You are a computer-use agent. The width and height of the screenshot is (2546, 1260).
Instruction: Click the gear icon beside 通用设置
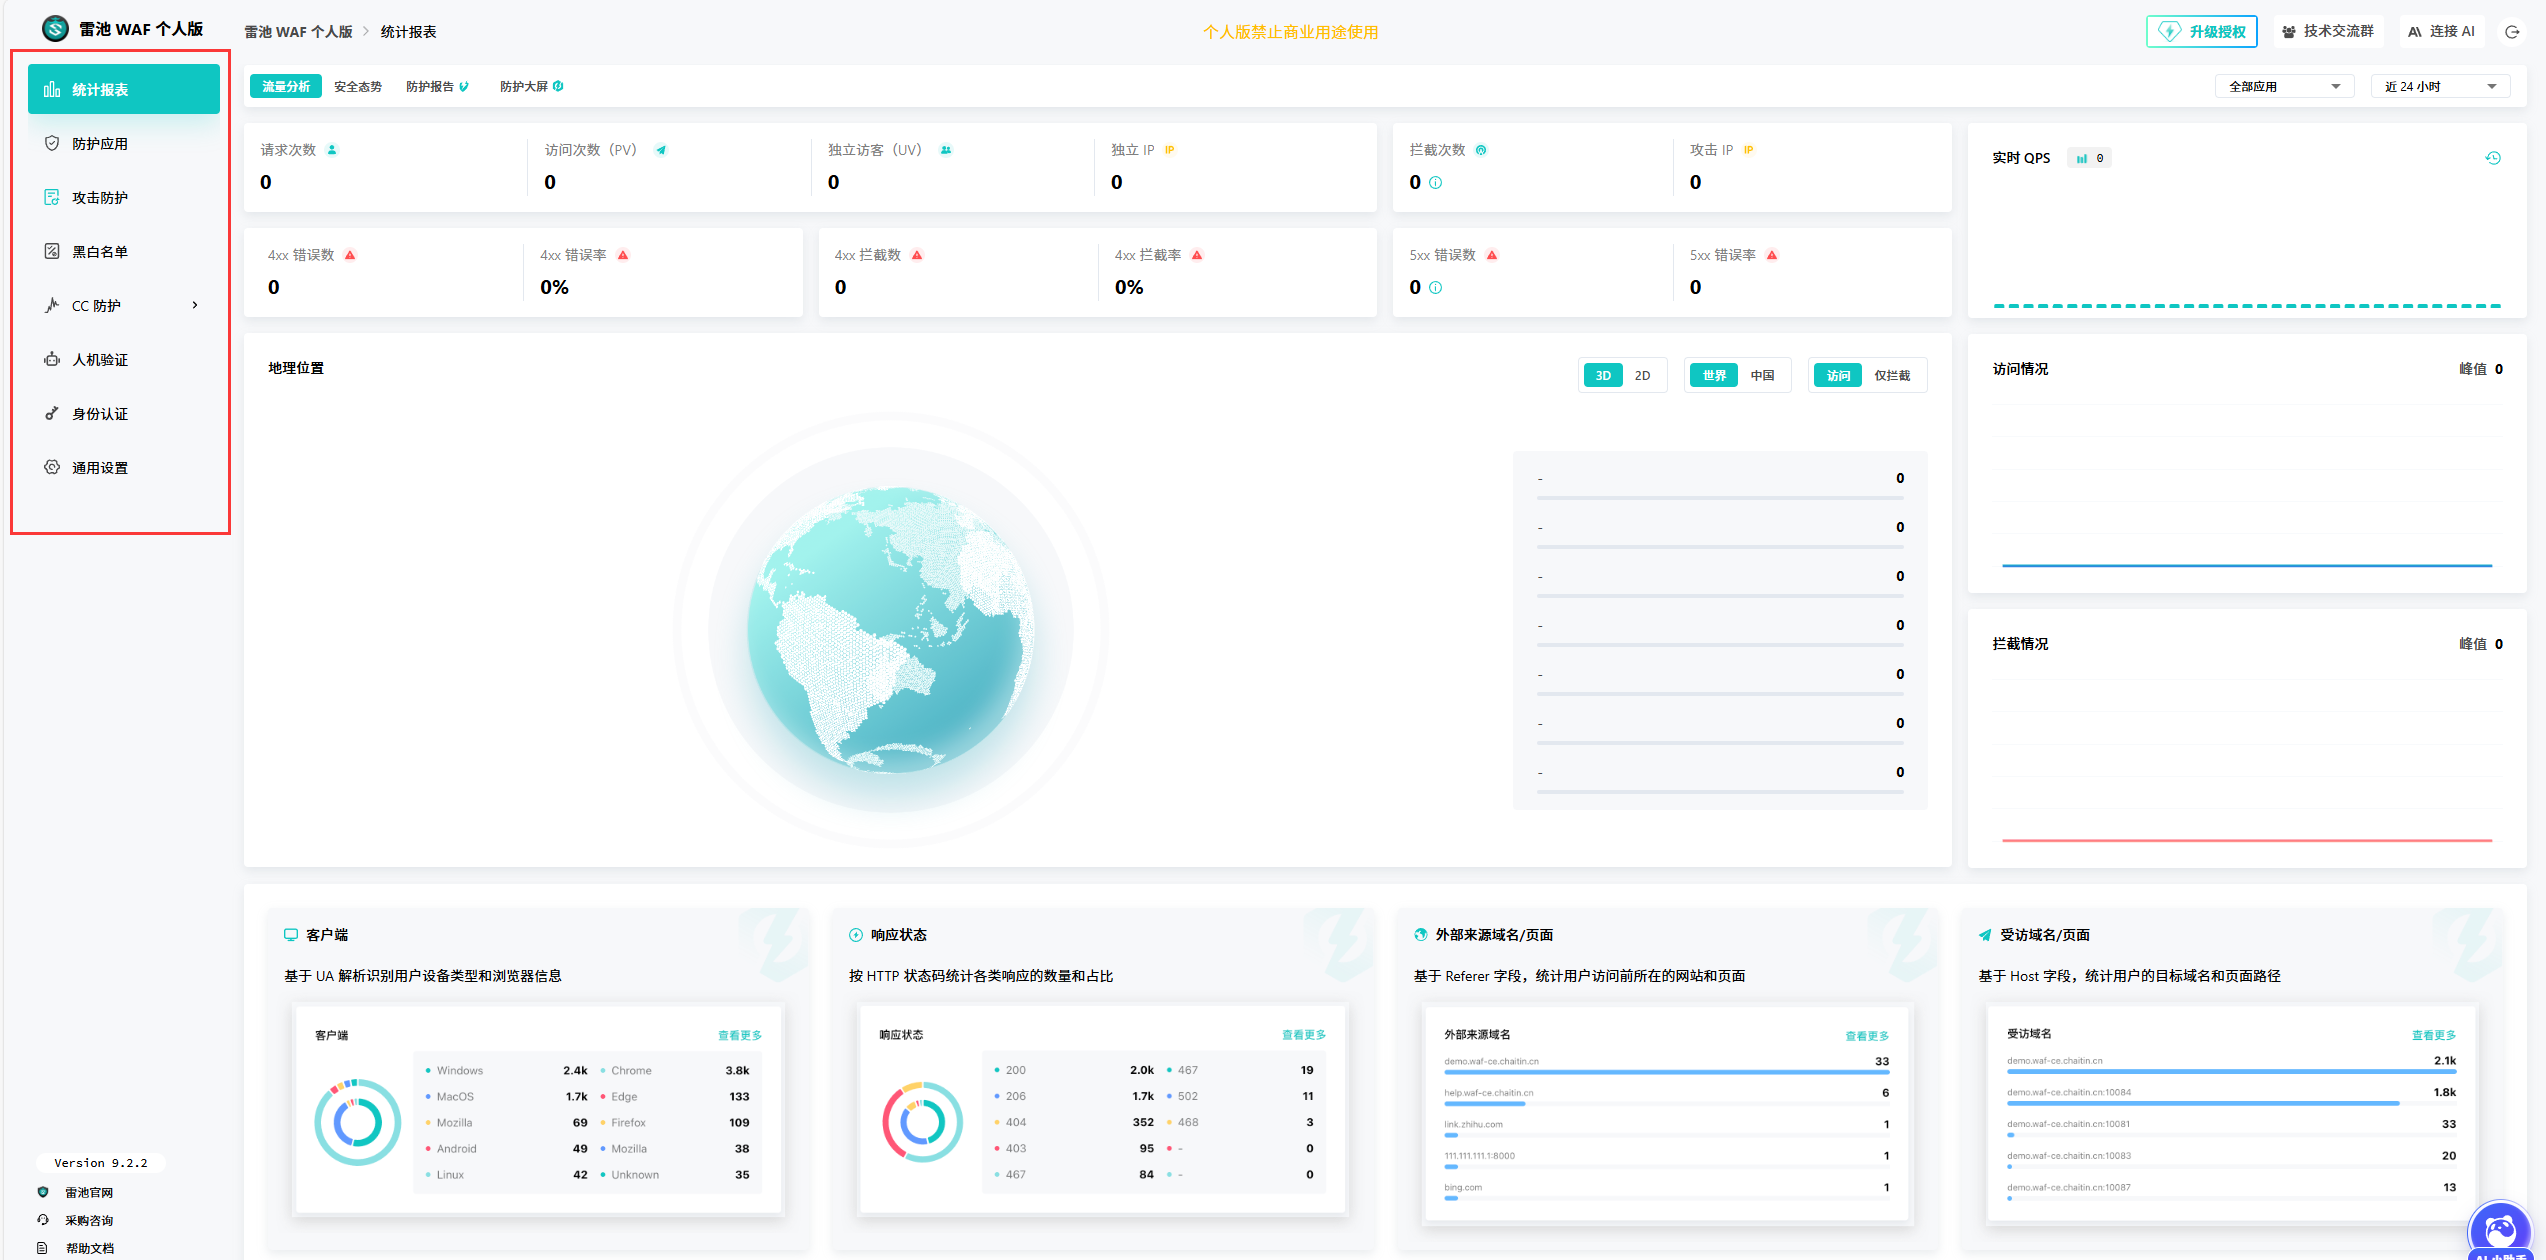[x=52, y=467]
